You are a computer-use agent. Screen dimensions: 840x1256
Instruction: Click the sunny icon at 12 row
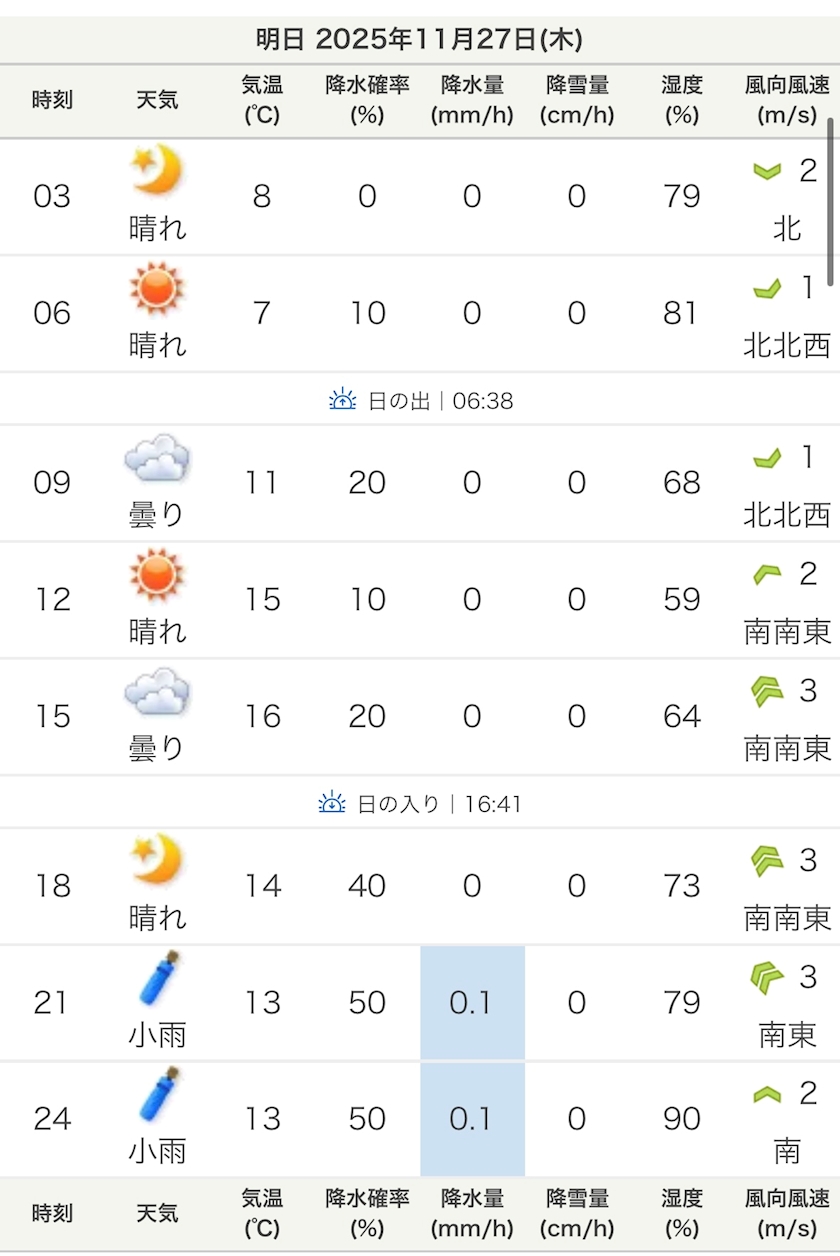157,575
